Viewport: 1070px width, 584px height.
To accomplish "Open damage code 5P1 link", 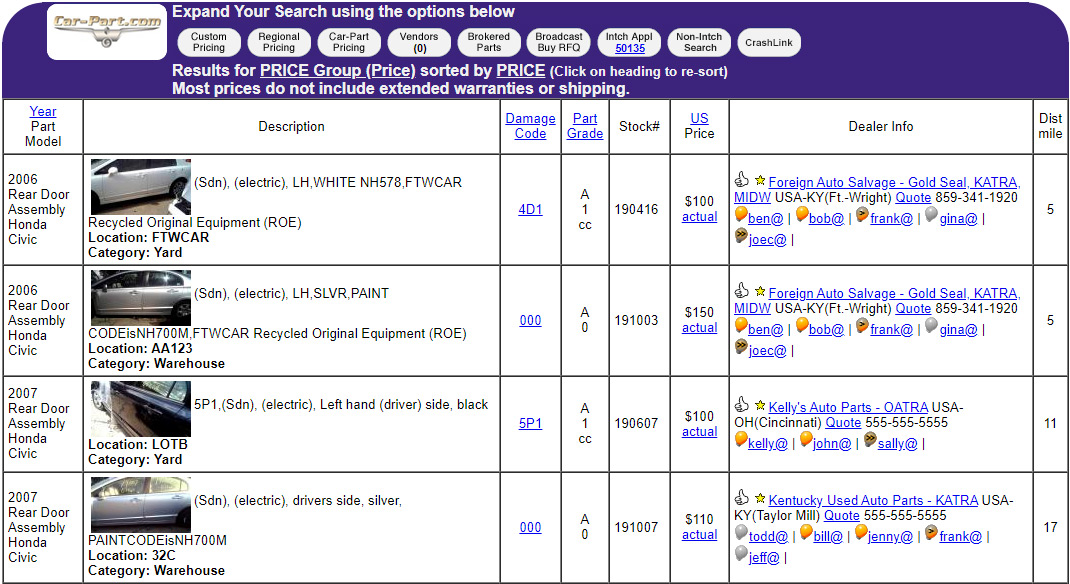I will coord(530,423).
